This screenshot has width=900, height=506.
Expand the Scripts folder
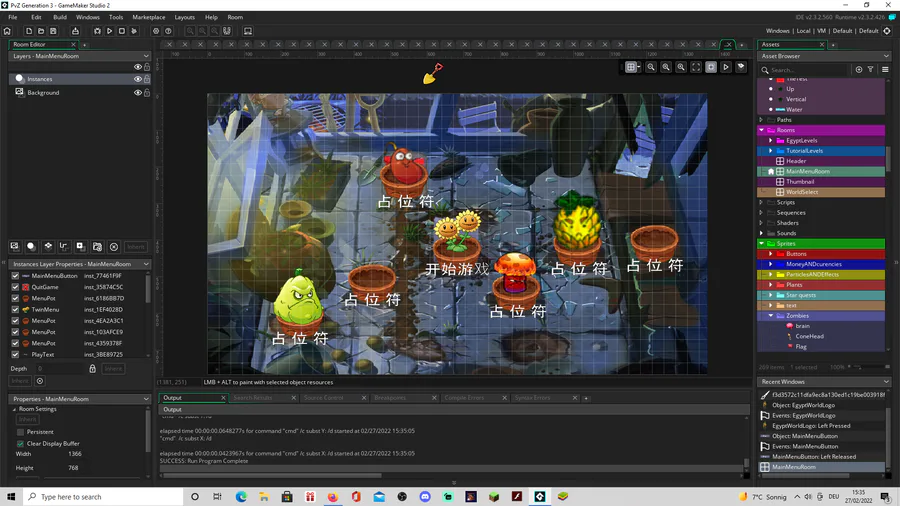762,203
